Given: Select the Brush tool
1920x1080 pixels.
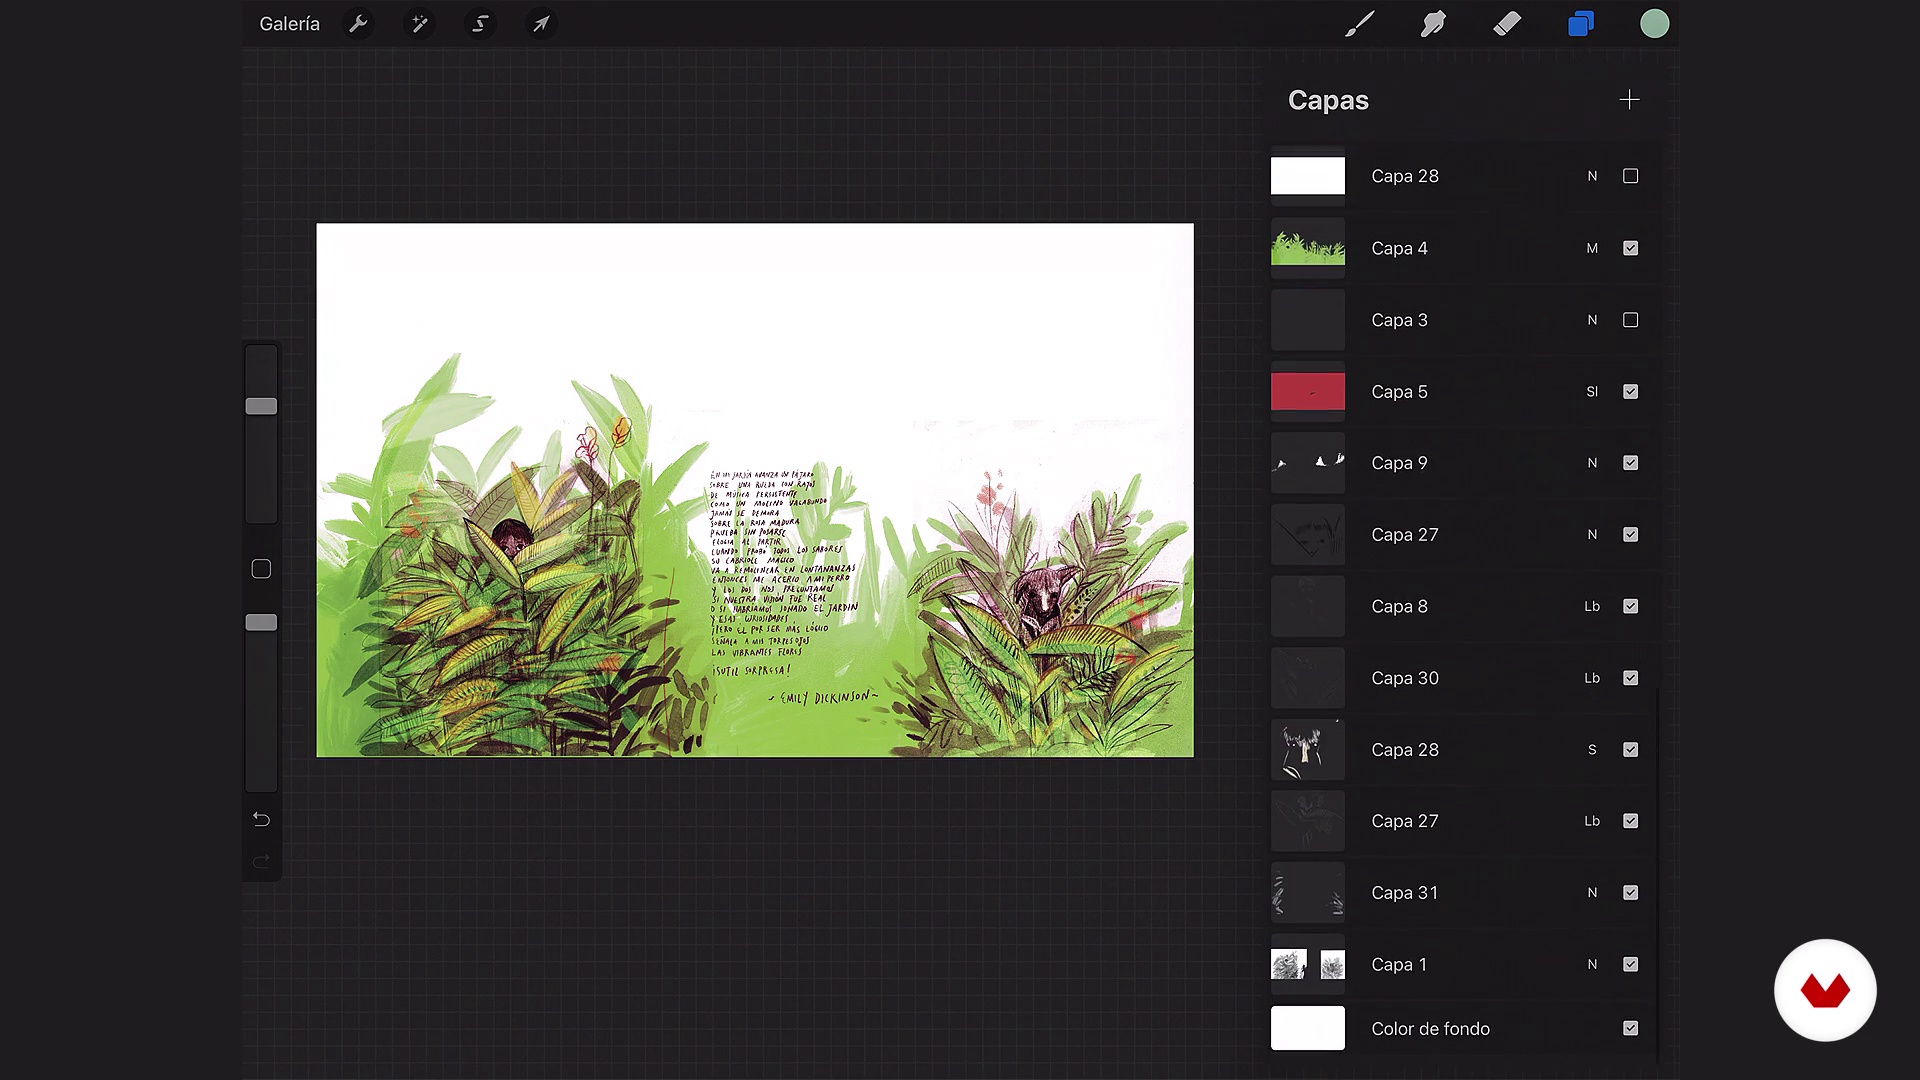Looking at the screenshot, I should 1359,24.
